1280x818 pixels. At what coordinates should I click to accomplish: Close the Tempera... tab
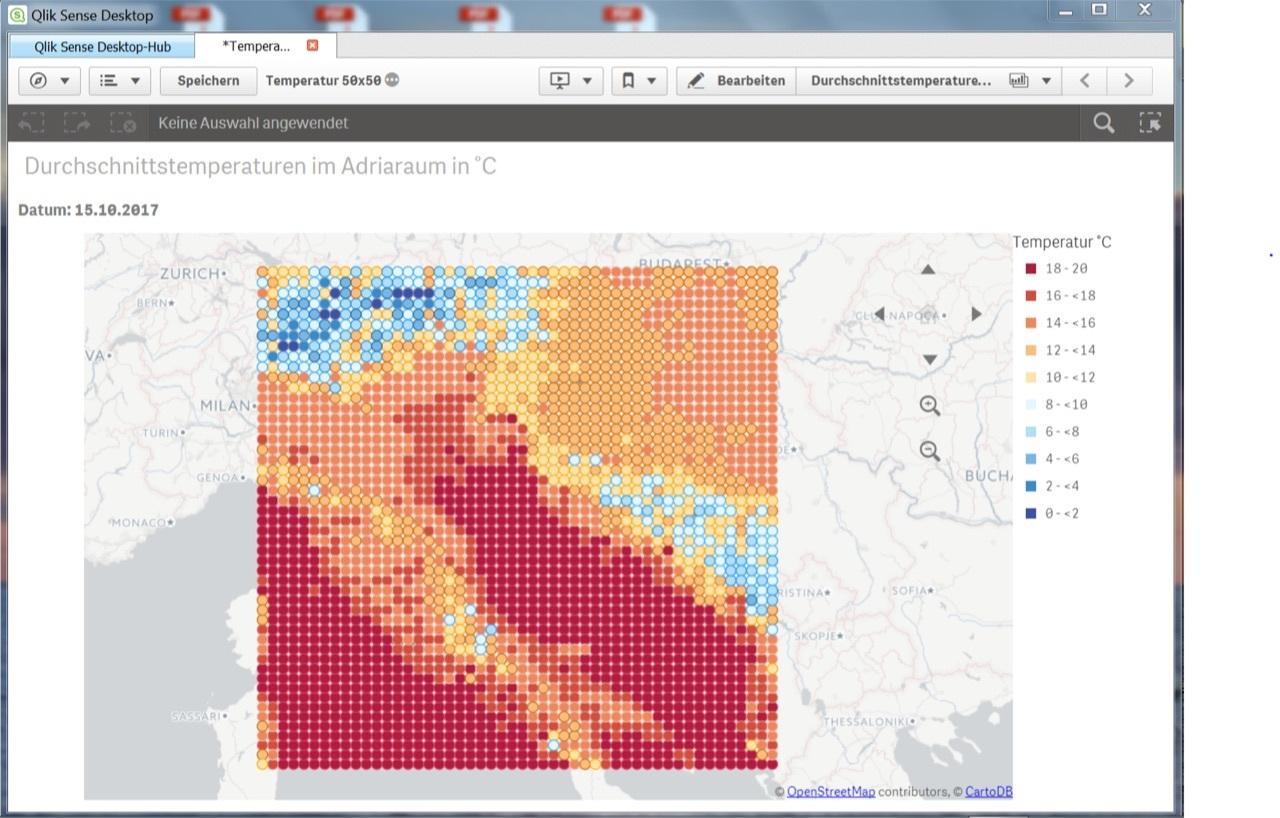pos(312,46)
